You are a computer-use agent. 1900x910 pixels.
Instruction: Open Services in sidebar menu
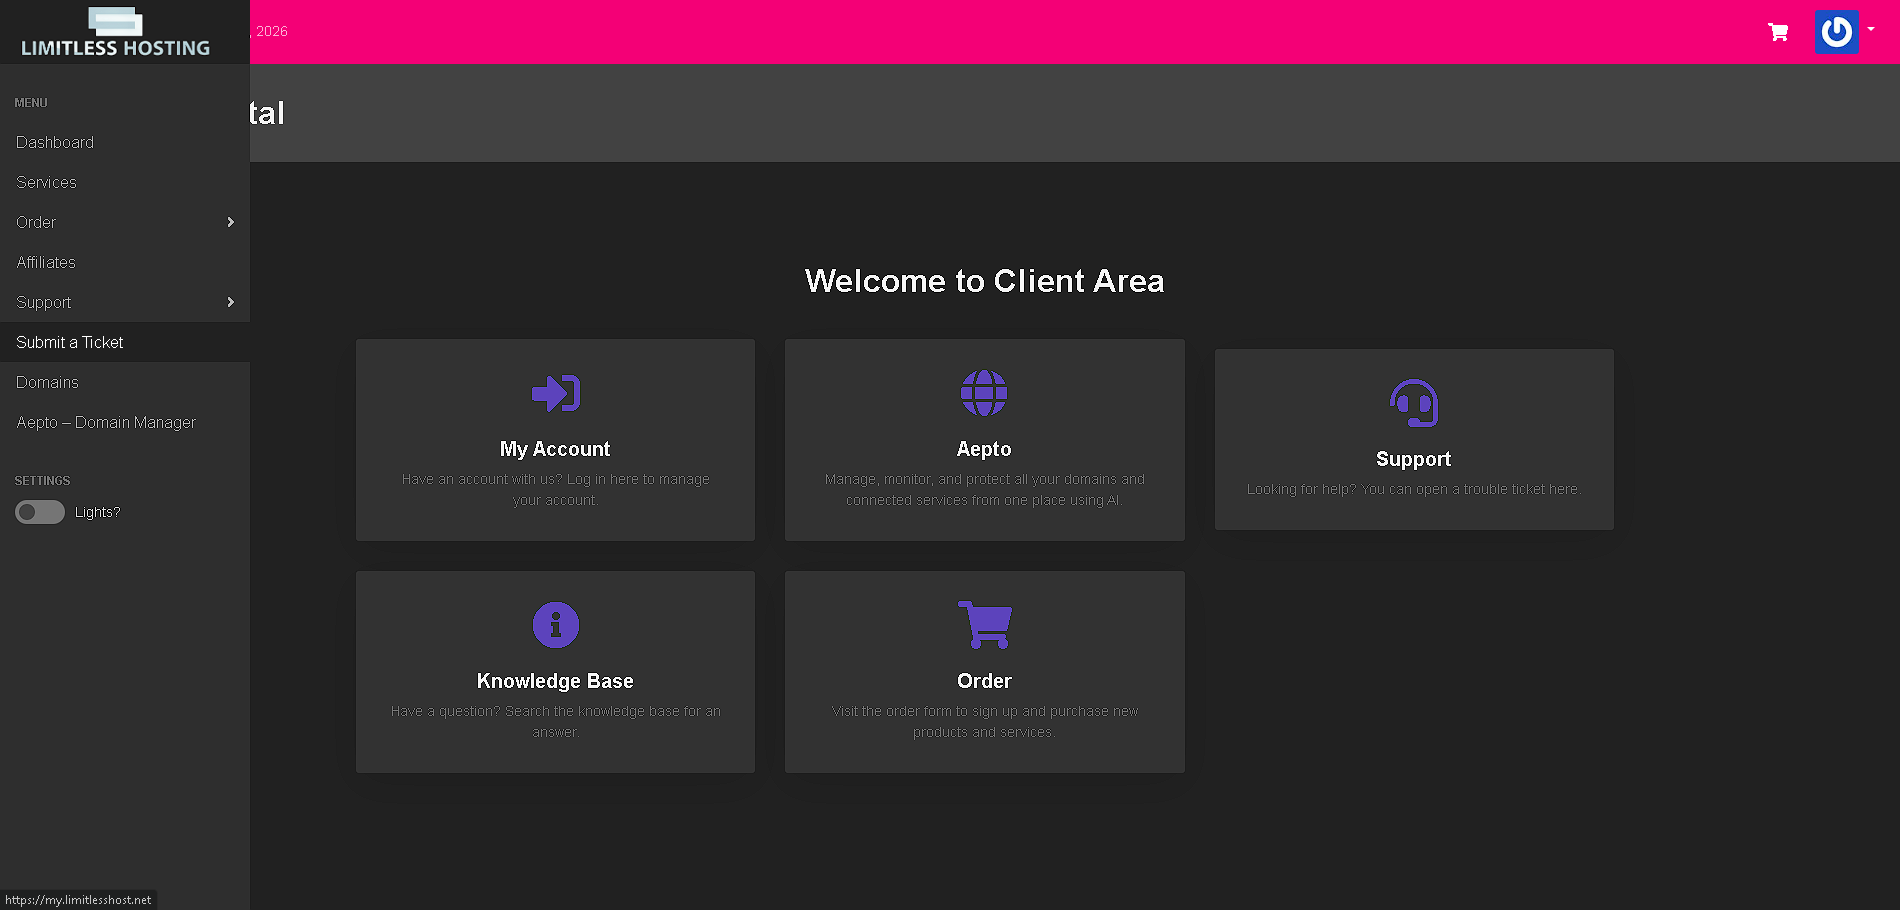click(46, 182)
